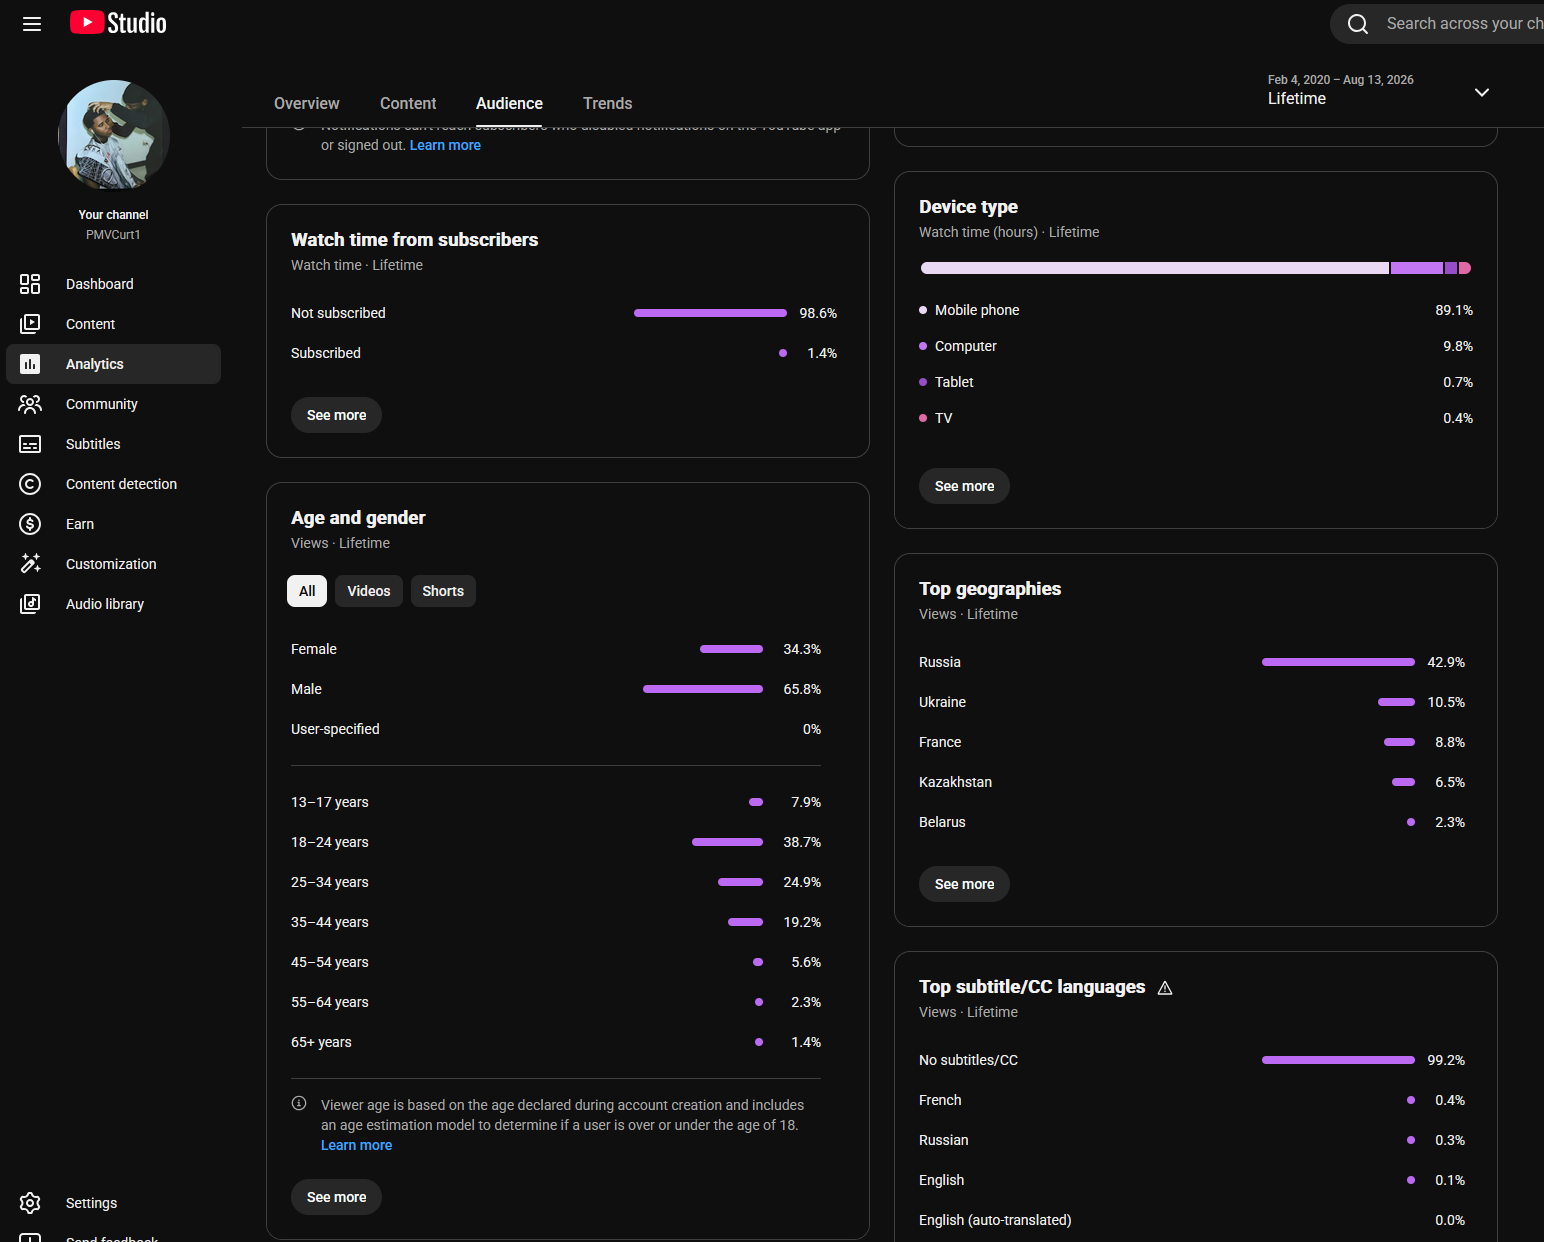This screenshot has width=1544, height=1242.
Task: Click the Russia 42.9% geography bar
Action: (x=1338, y=662)
